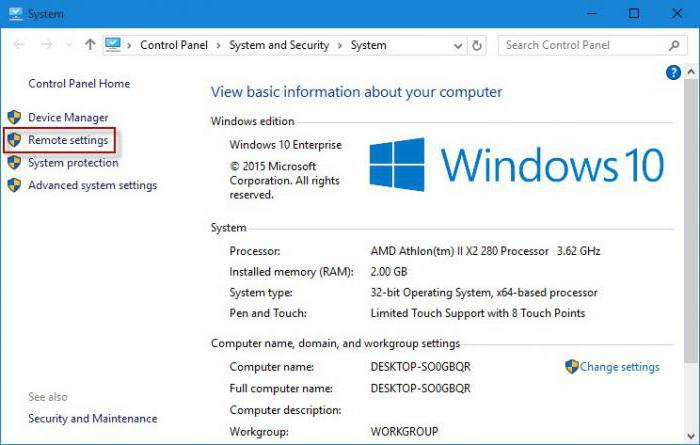Select Control Panel in breadcrumb path

coord(173,45)
